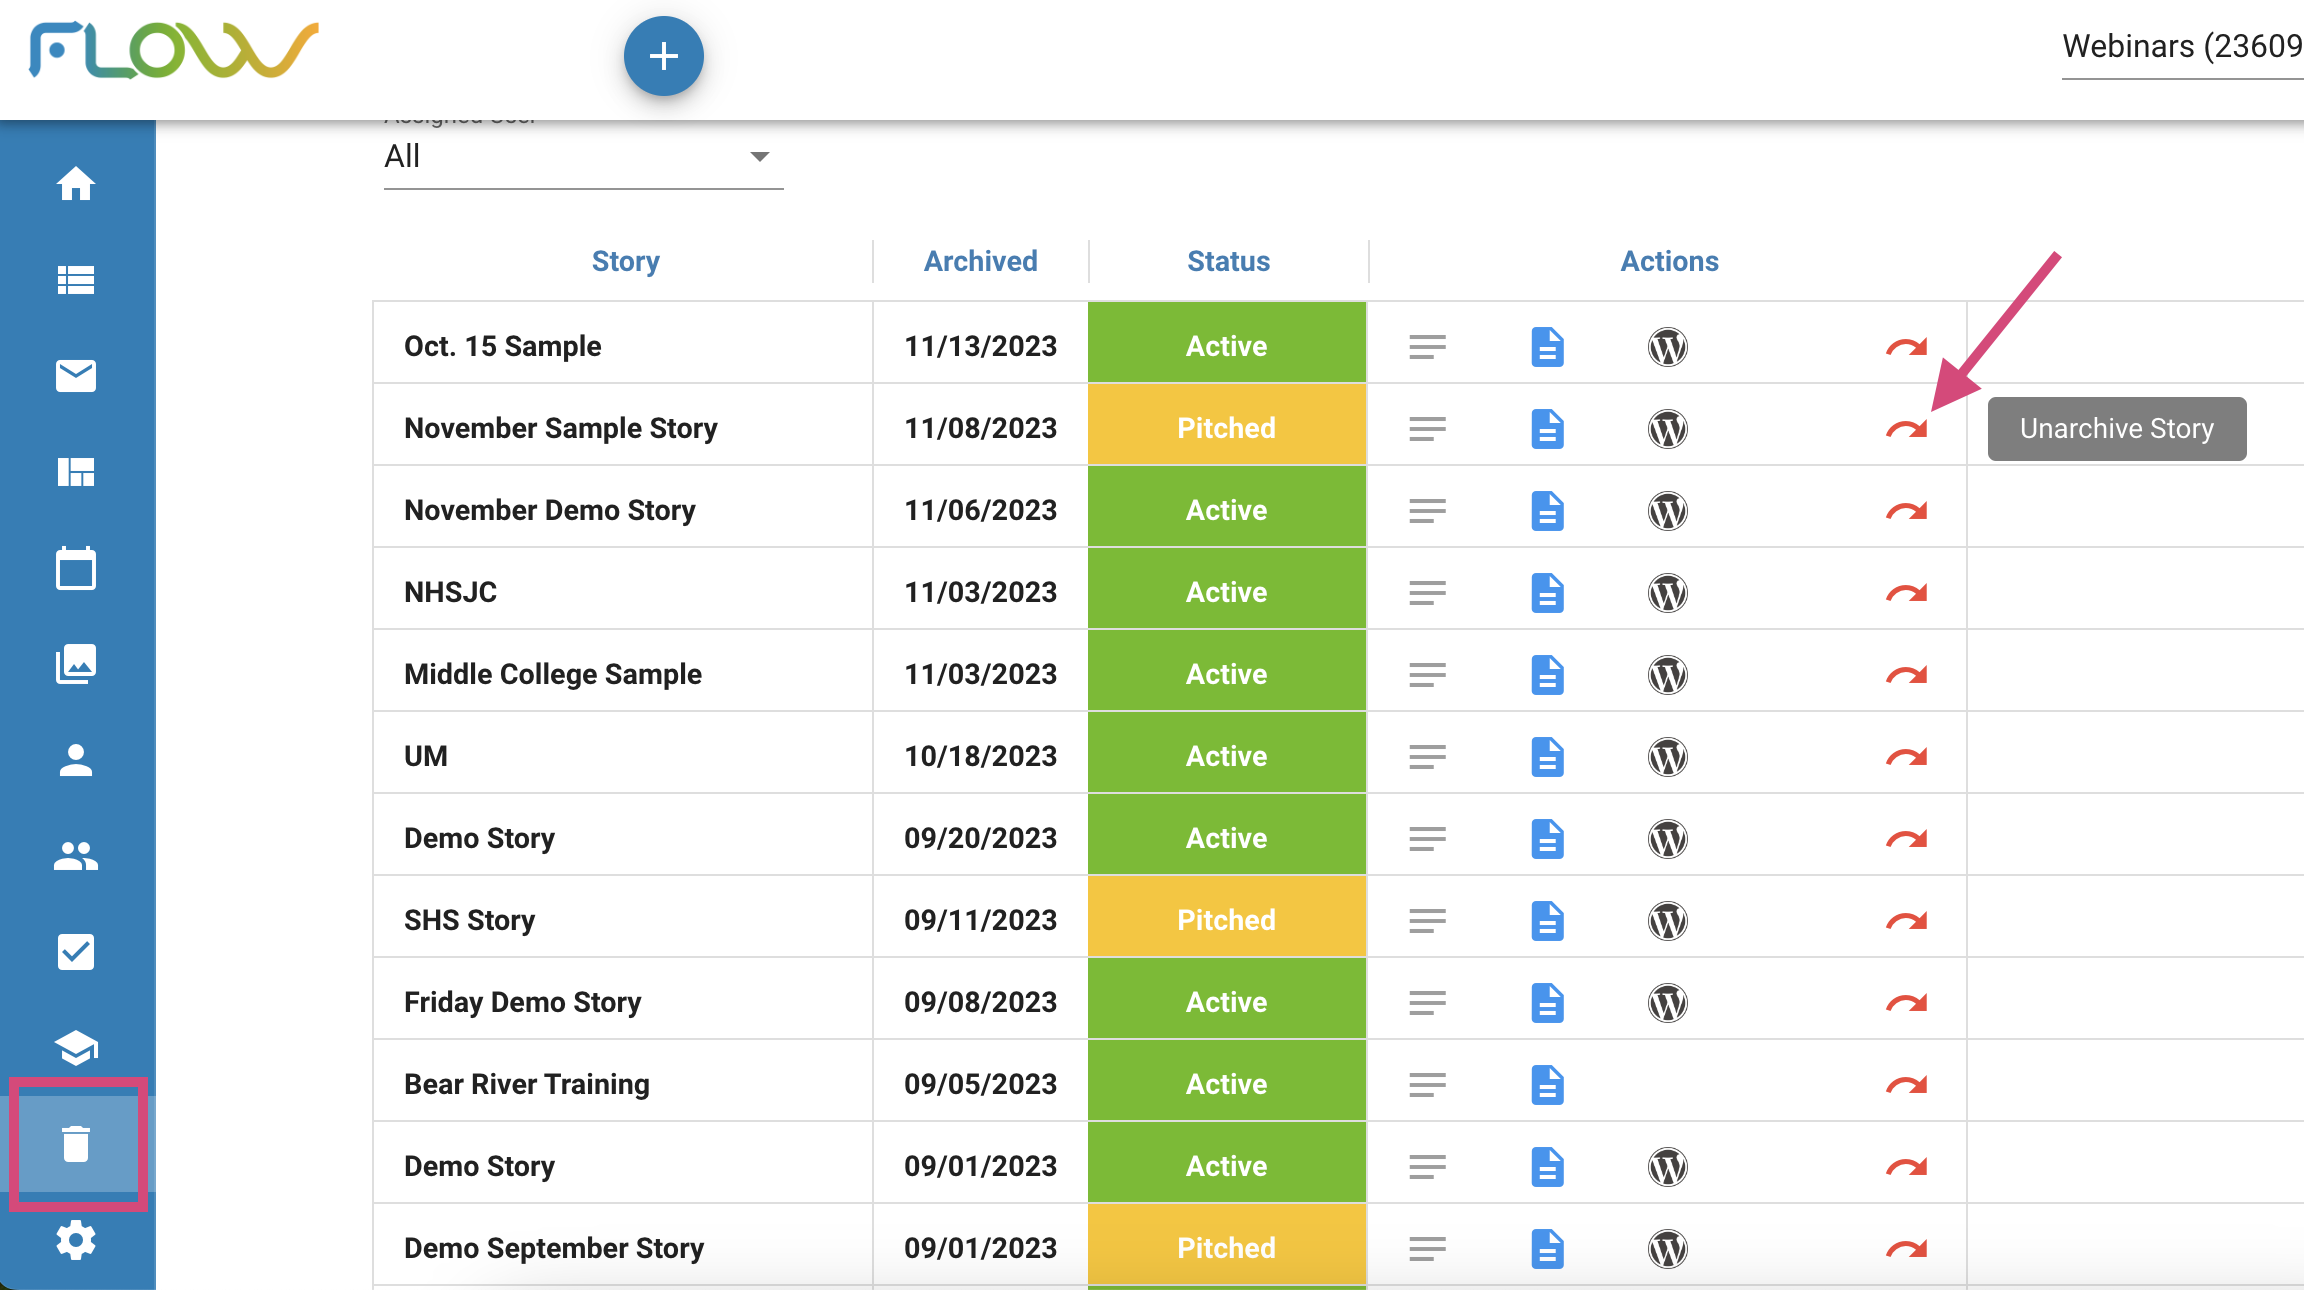
Task: Show details lines icon for Oct. 15 Sample
Action: click(x=1428, y=347)
